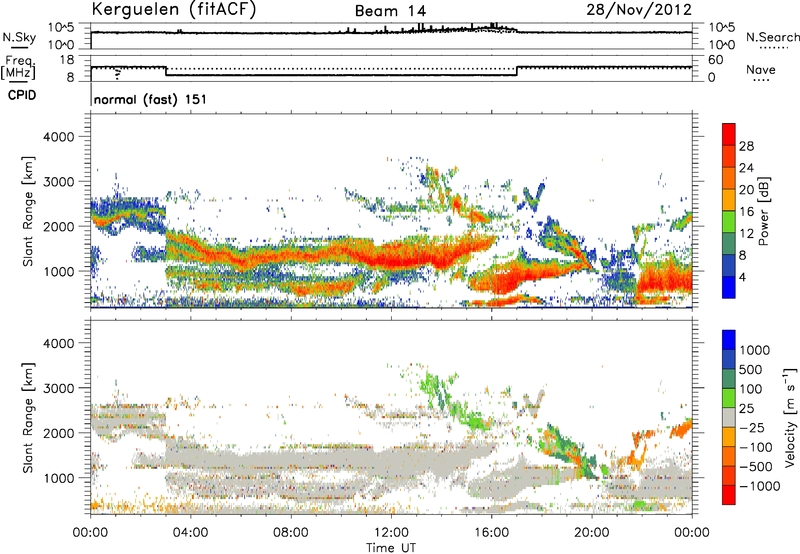
Task: Click the blue bottom of the power colorbar
Action: (729, 287)
